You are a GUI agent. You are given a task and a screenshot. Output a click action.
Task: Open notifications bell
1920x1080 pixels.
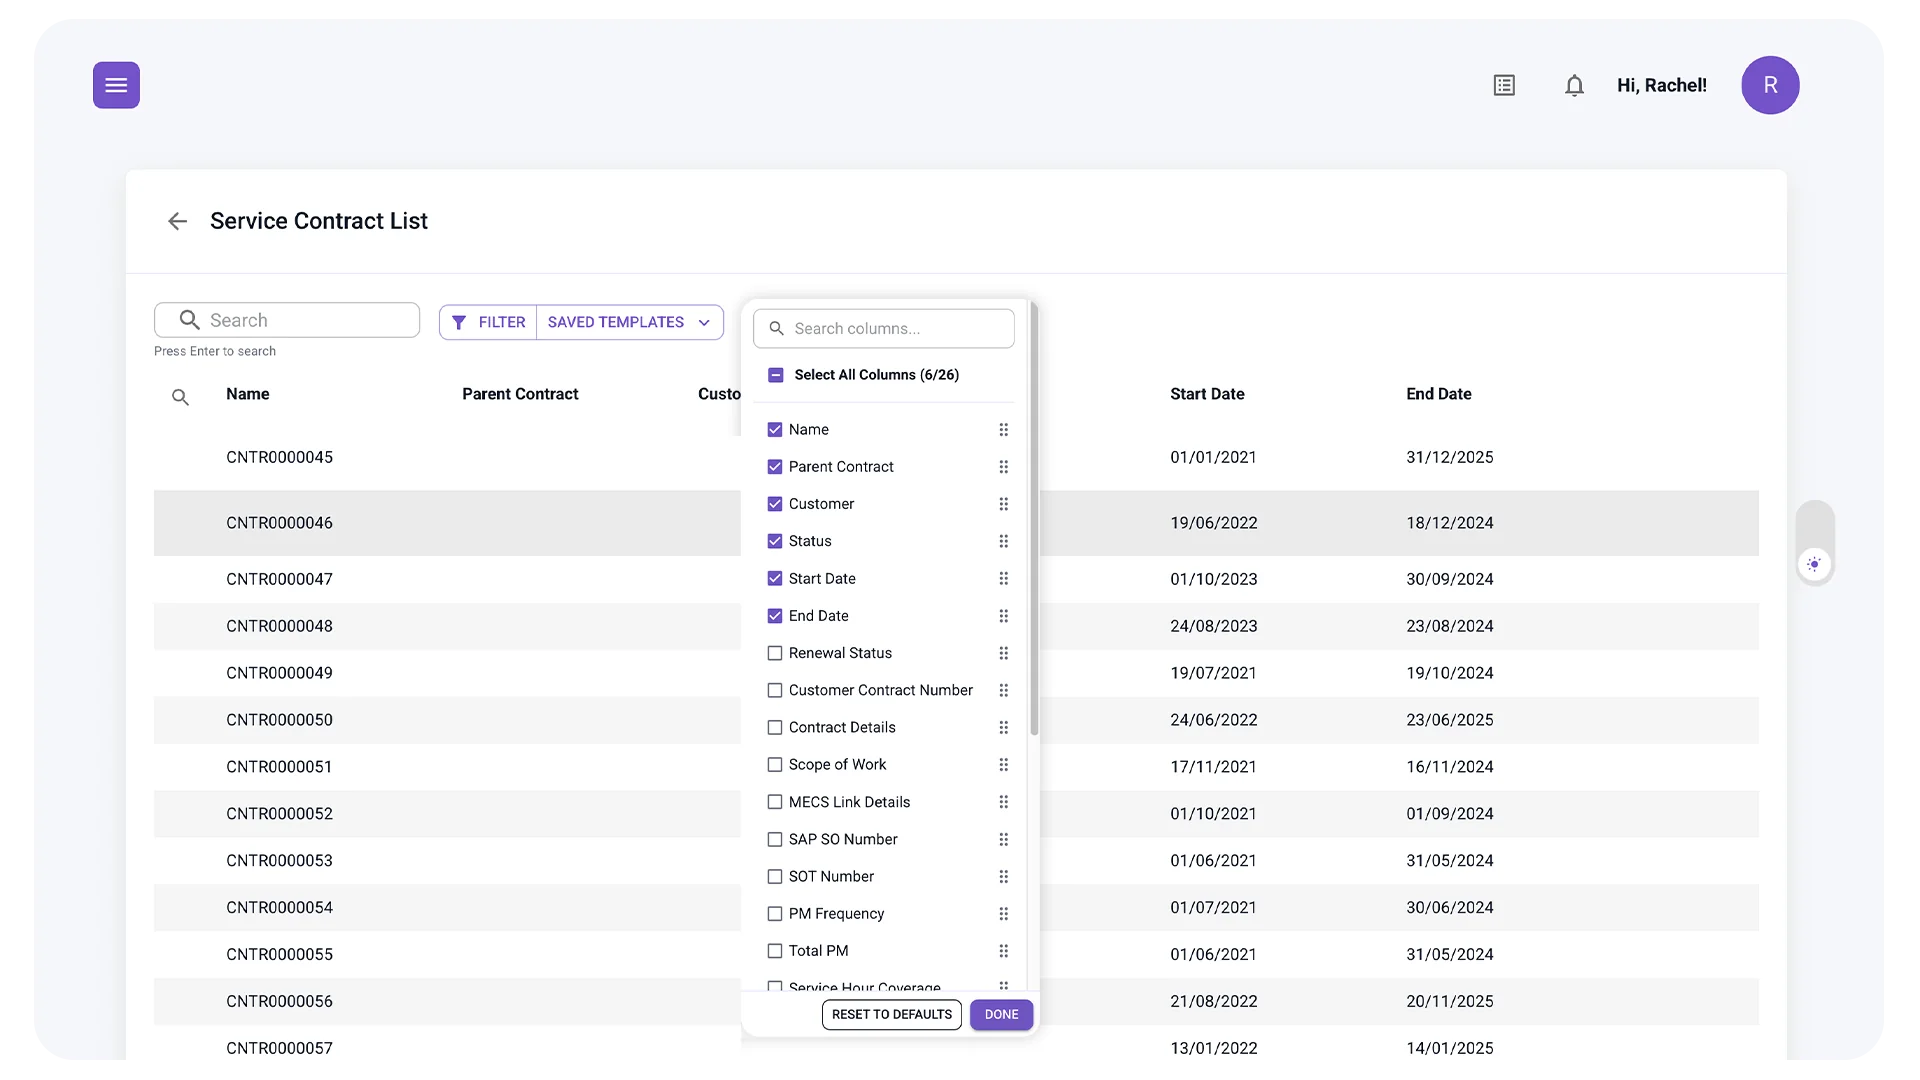1574,85
